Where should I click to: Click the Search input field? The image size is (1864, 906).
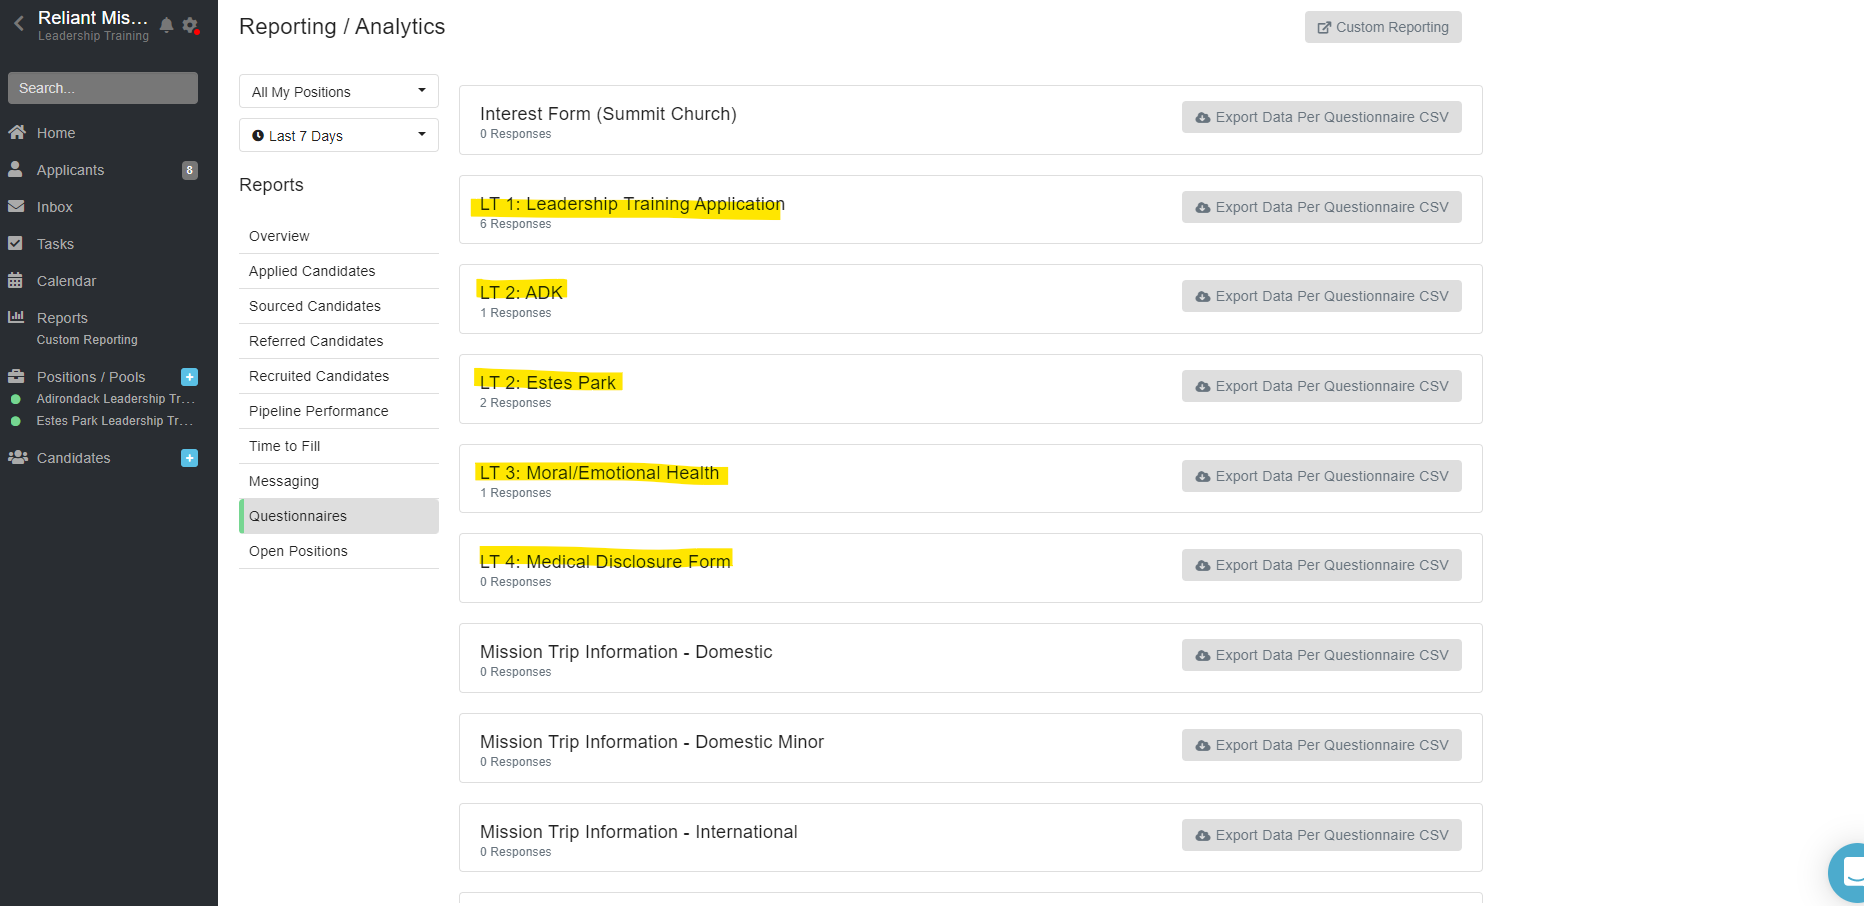pos(103,88)
